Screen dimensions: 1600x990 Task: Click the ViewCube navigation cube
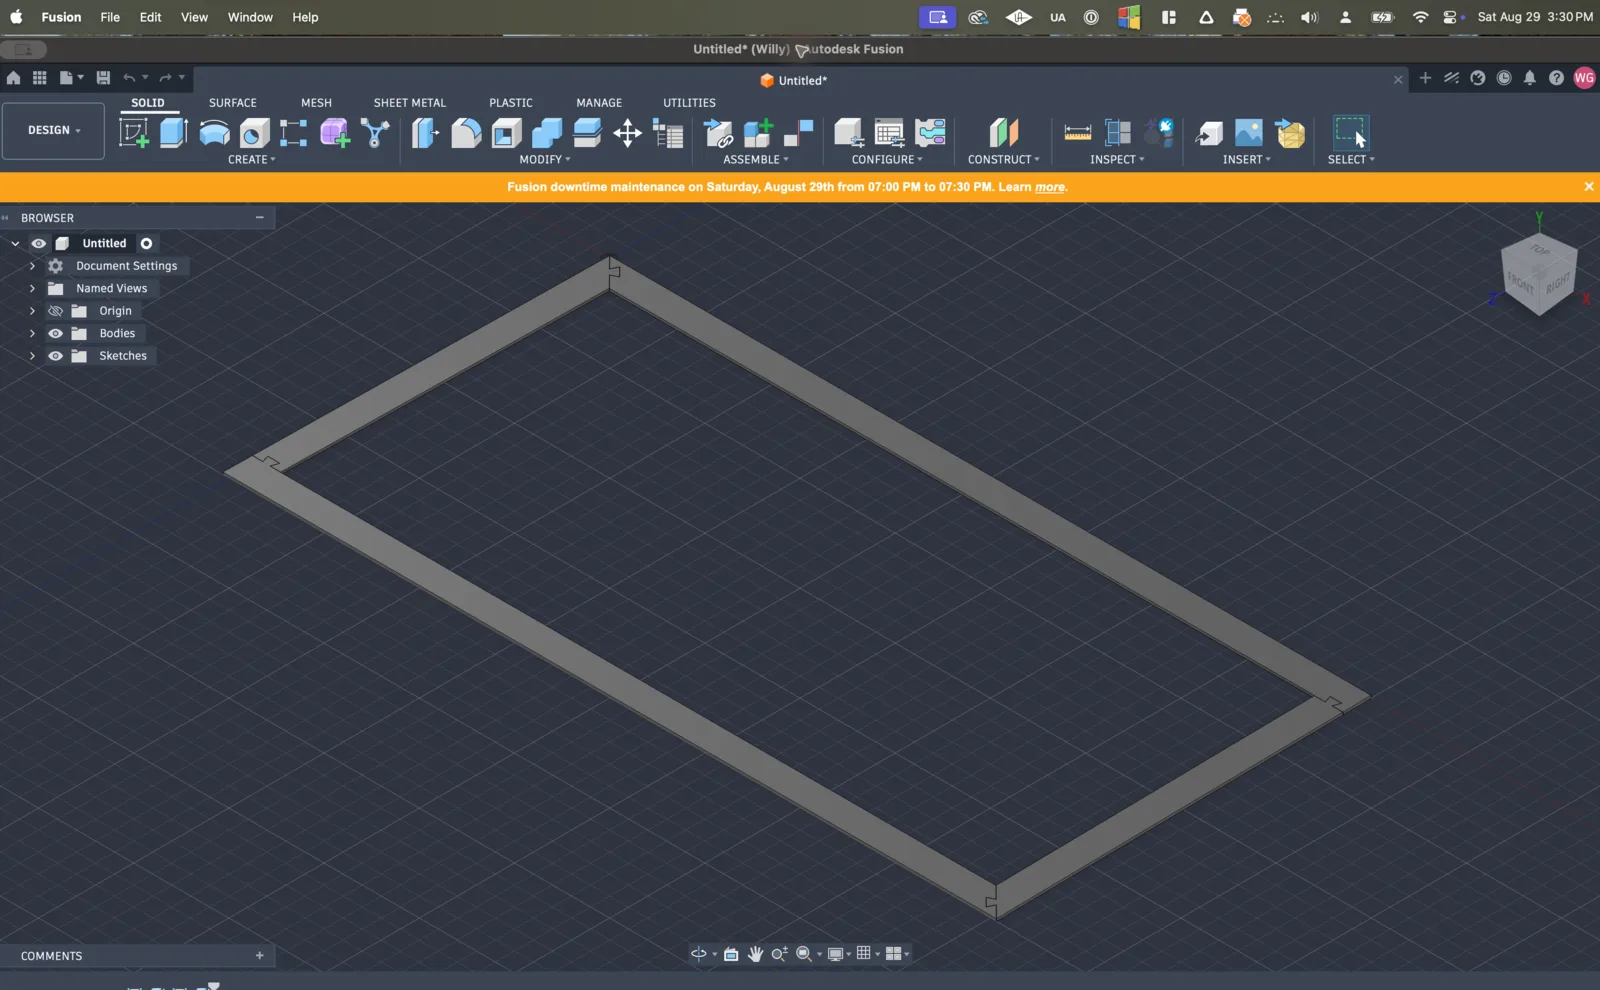pos(1539,275)
